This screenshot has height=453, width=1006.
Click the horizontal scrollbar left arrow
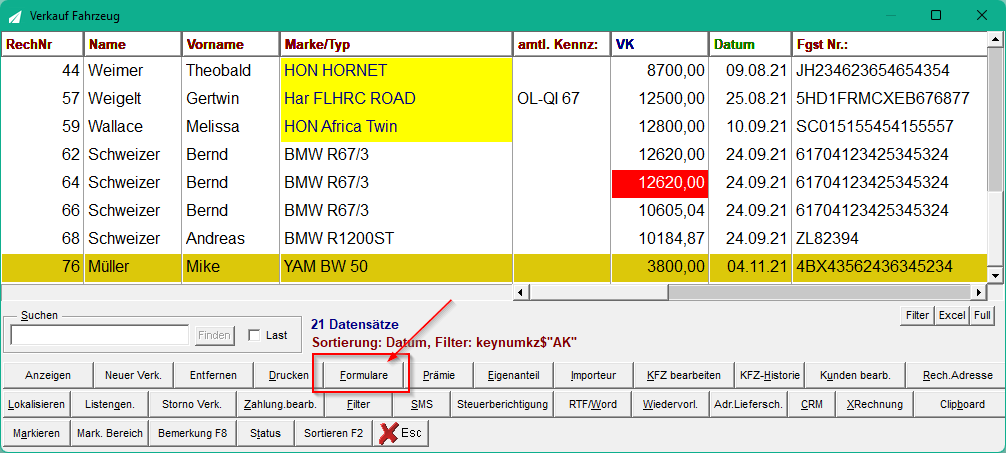[520, 293]
